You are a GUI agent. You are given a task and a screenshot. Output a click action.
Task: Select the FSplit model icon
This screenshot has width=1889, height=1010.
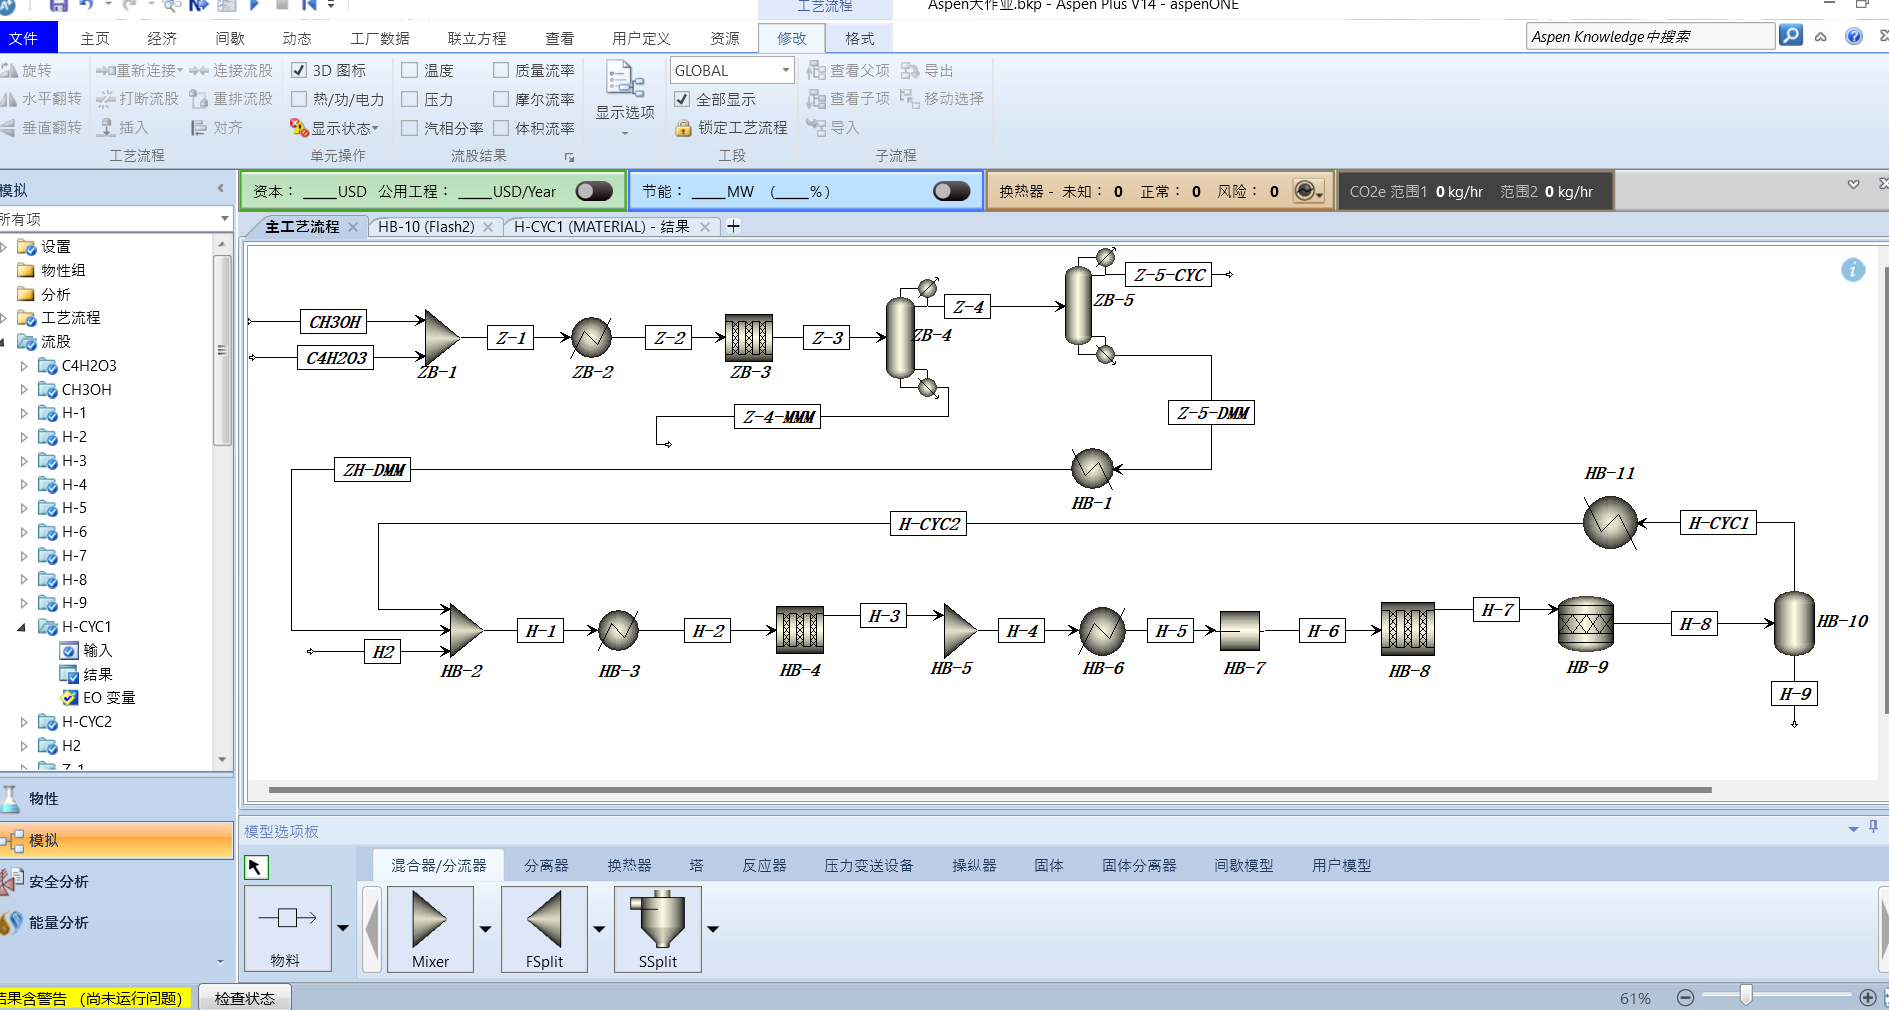tap(544, 928)
